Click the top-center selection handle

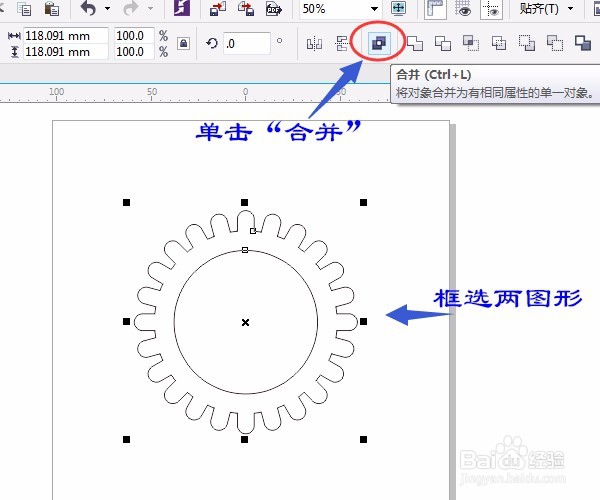[x=245, y=202]
